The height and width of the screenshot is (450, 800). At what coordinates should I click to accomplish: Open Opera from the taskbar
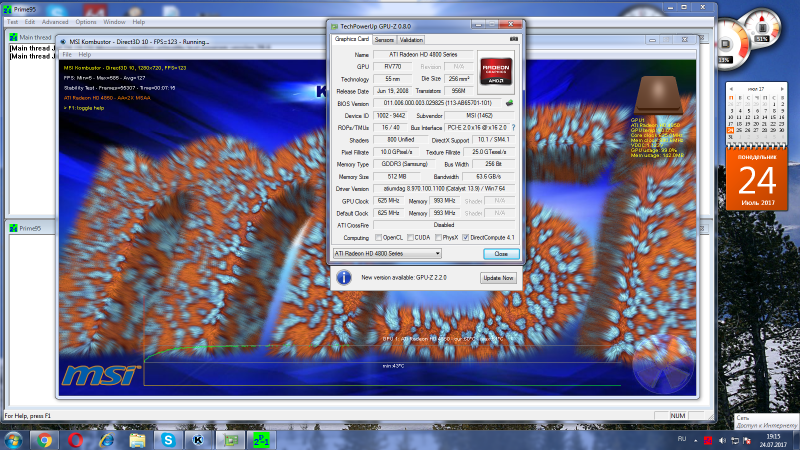click(x=76, y=440)
